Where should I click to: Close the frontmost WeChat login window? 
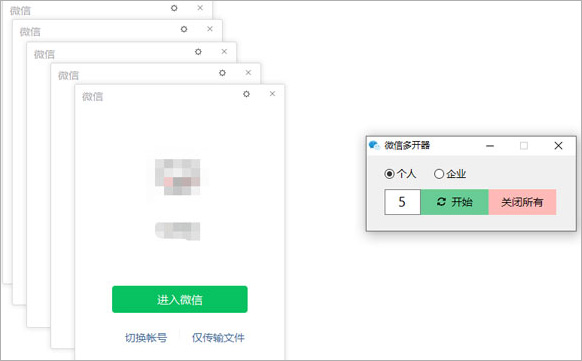[272, 93]
